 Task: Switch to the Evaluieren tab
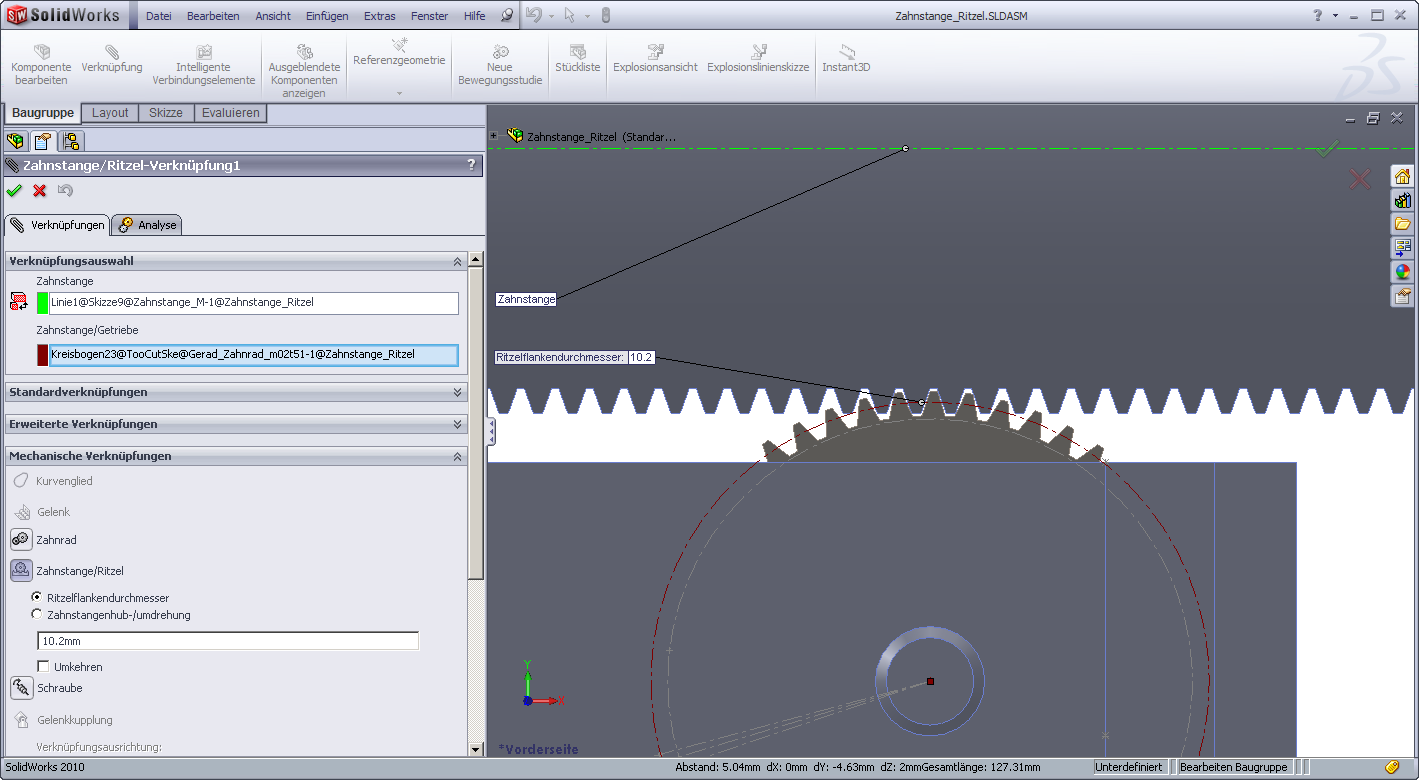(x=231, y=113)
